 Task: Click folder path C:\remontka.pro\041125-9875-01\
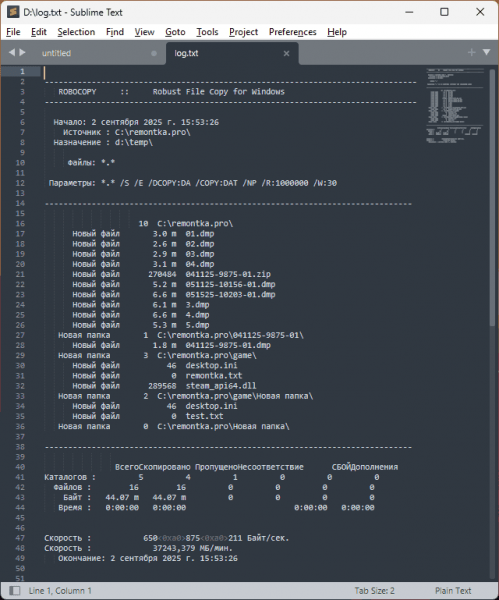pos(230,335)
